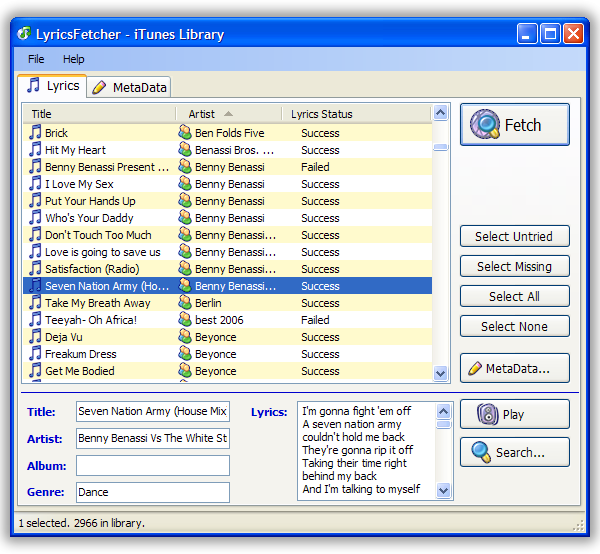Image resolution: width=600 pixels, height=554 pixels.
Task: Select the Lyrics tab
Action: coord(52,86)
